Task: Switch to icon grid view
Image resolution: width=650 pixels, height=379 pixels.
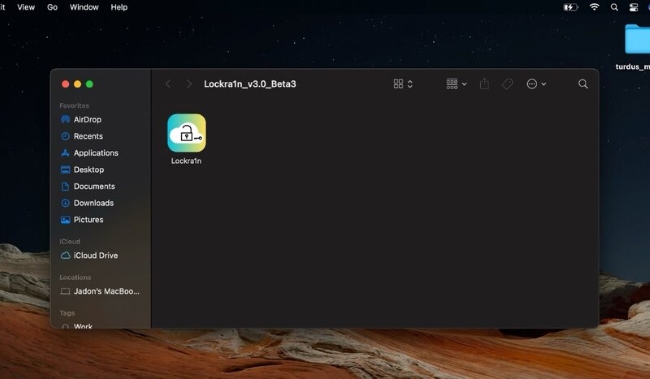Action: 398,84
